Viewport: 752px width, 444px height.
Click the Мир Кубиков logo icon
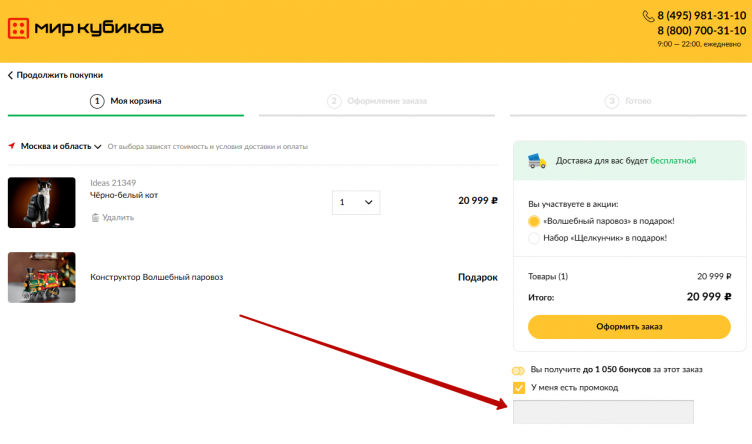tap(19, 29)
